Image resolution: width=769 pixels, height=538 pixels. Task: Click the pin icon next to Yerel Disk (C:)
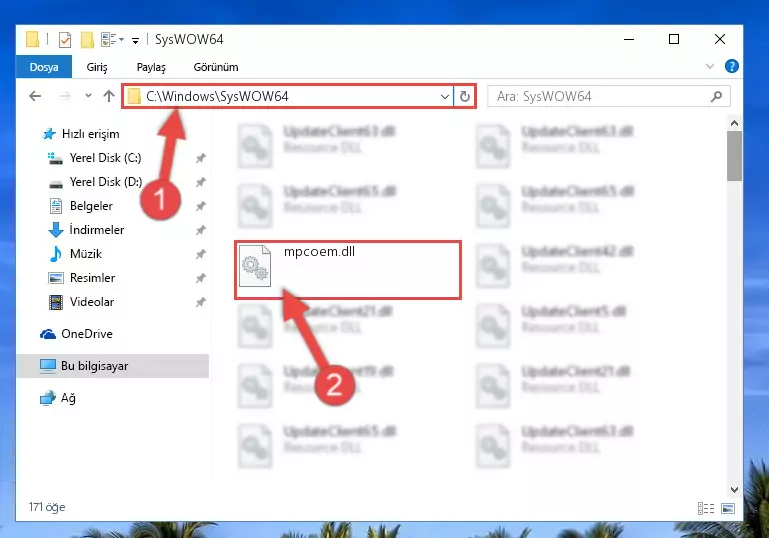(200, 158)
